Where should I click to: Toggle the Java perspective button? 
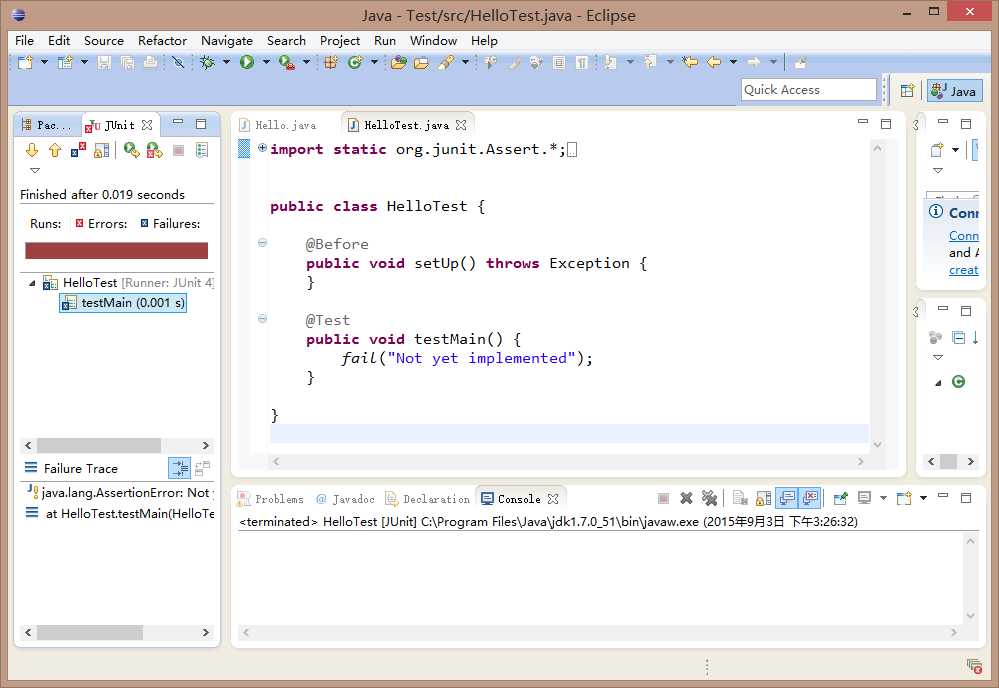click(954, 90)
